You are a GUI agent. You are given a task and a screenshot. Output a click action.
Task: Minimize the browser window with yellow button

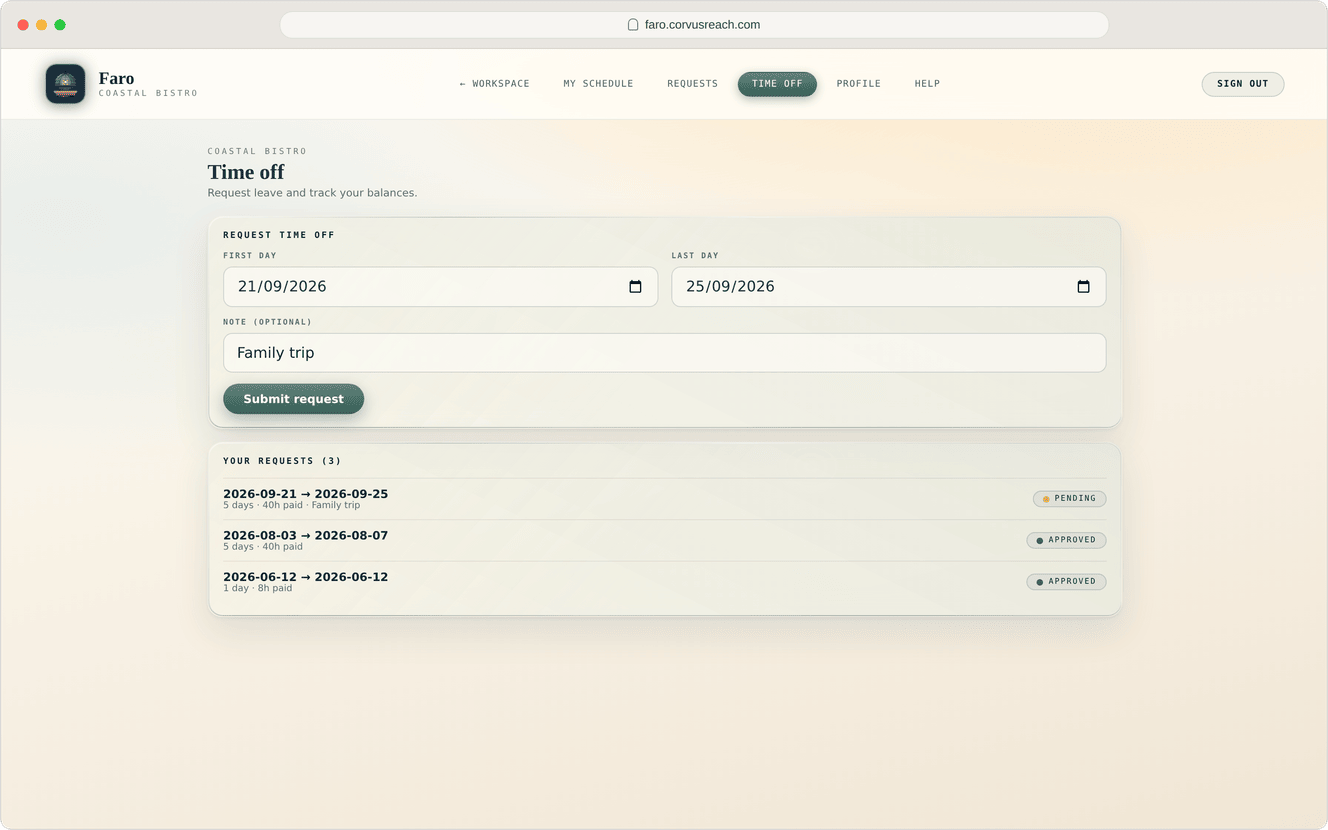pos(41,25)
